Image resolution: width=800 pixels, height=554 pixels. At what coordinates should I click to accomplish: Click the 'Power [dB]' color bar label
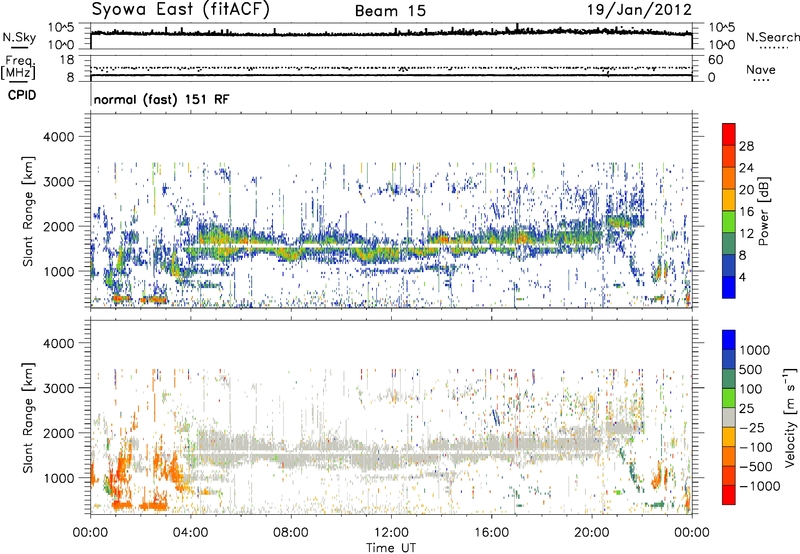(x=764, y=211)
